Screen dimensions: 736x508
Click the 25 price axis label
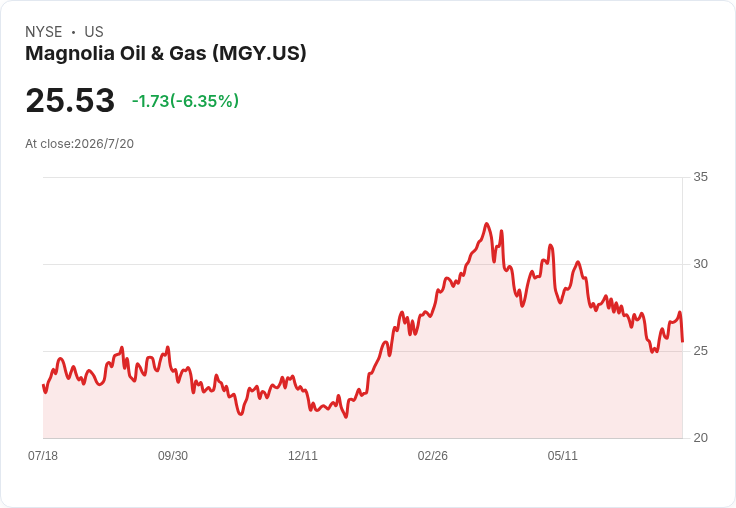pyautogui.click(x=700, y=351)
